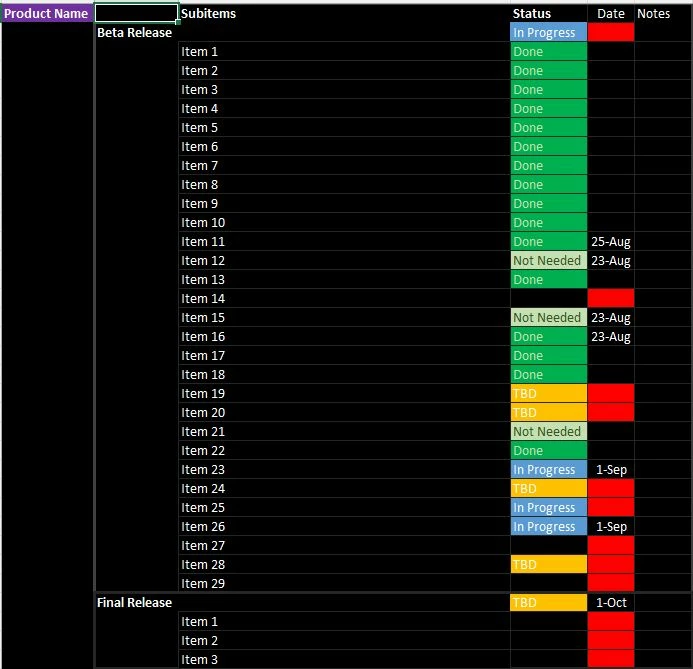
Task: Click the TBD status of Item 24
Action: (x=548, y=489)
